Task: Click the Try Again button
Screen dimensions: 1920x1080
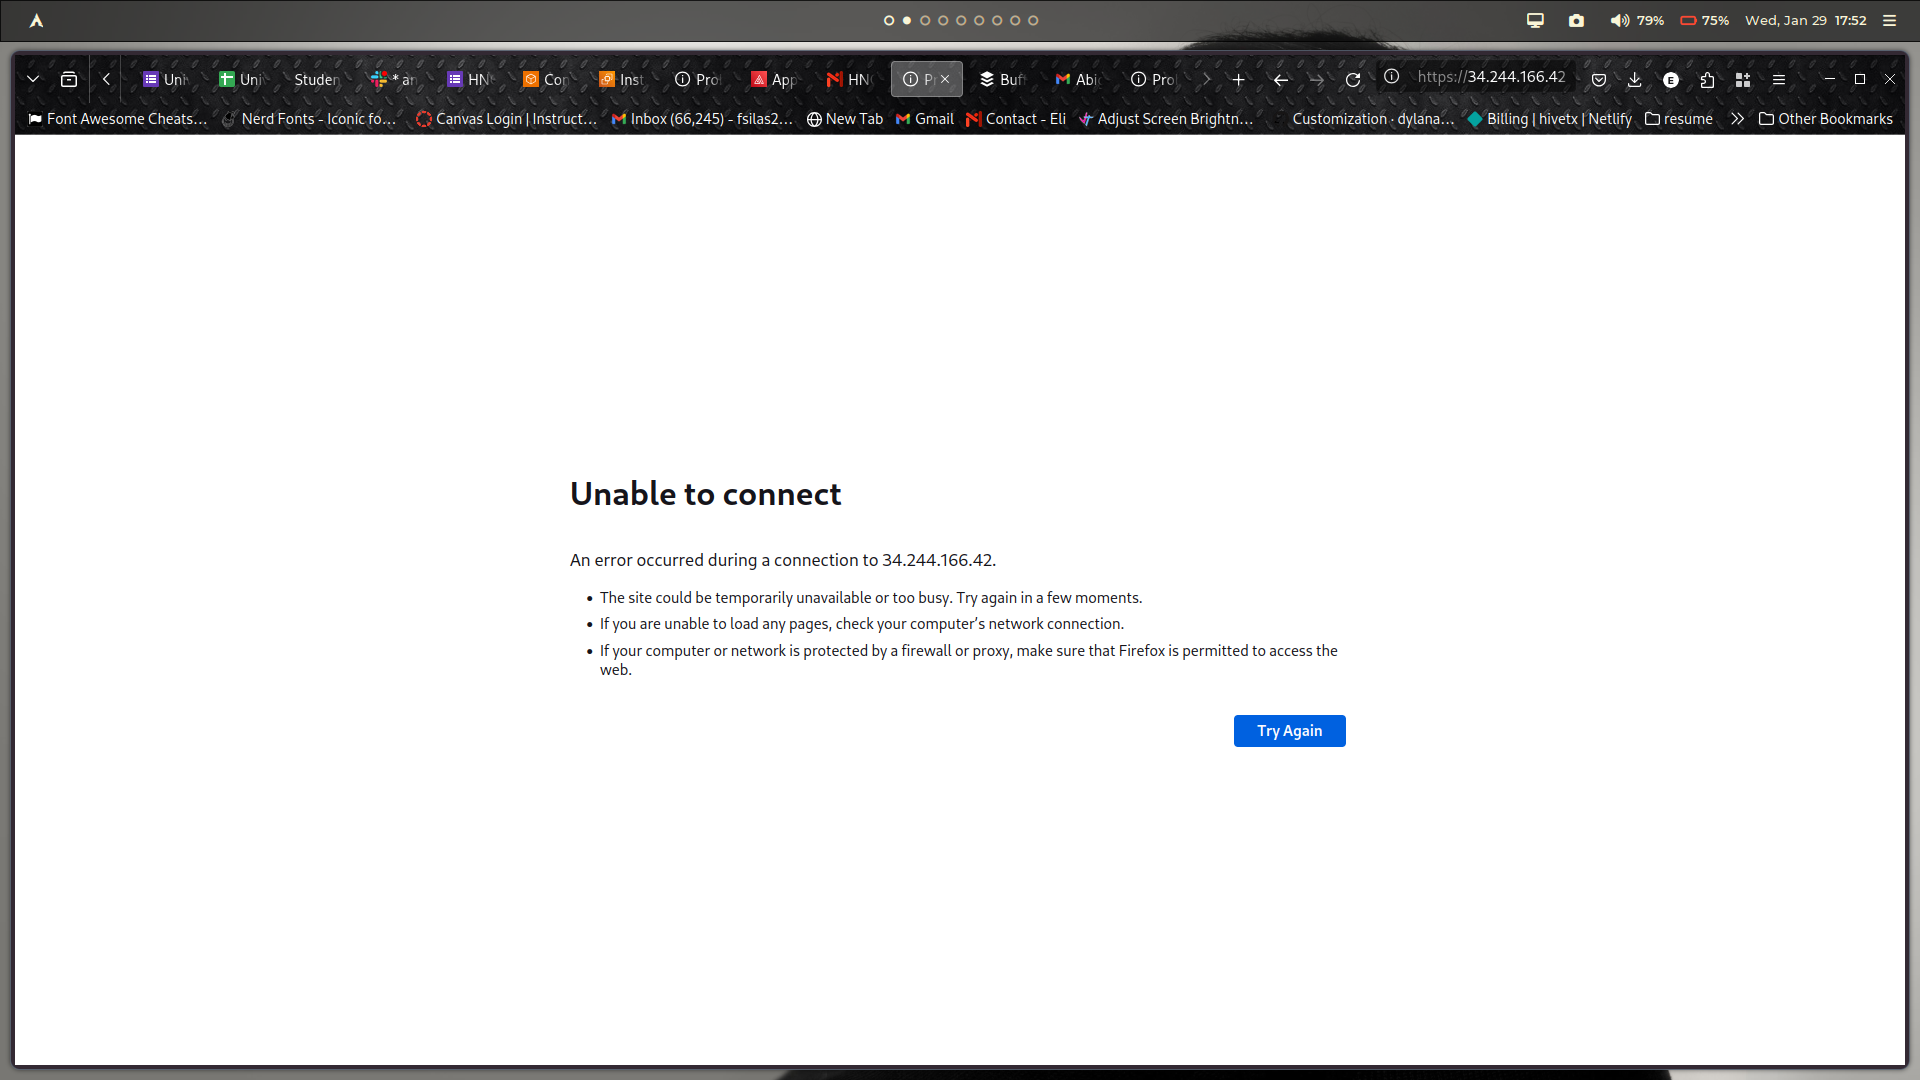Action: point(1289,731)
